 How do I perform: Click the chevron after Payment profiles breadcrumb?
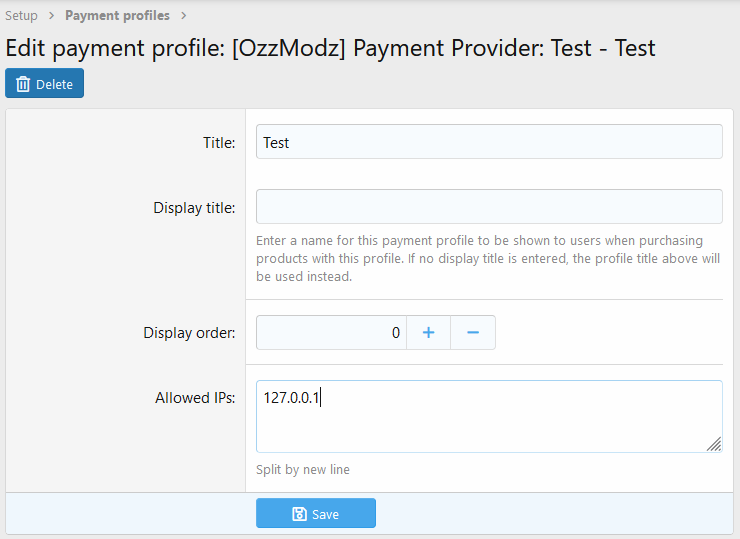[183, 16]
